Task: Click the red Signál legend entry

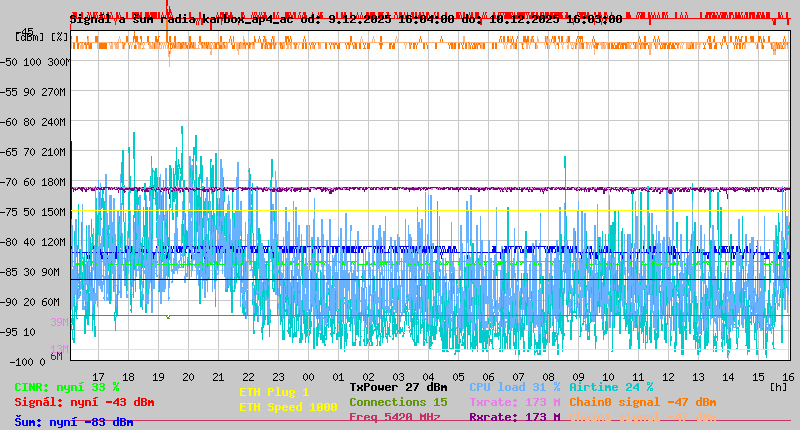Action: pyautogui.click(x=84, y=402)
